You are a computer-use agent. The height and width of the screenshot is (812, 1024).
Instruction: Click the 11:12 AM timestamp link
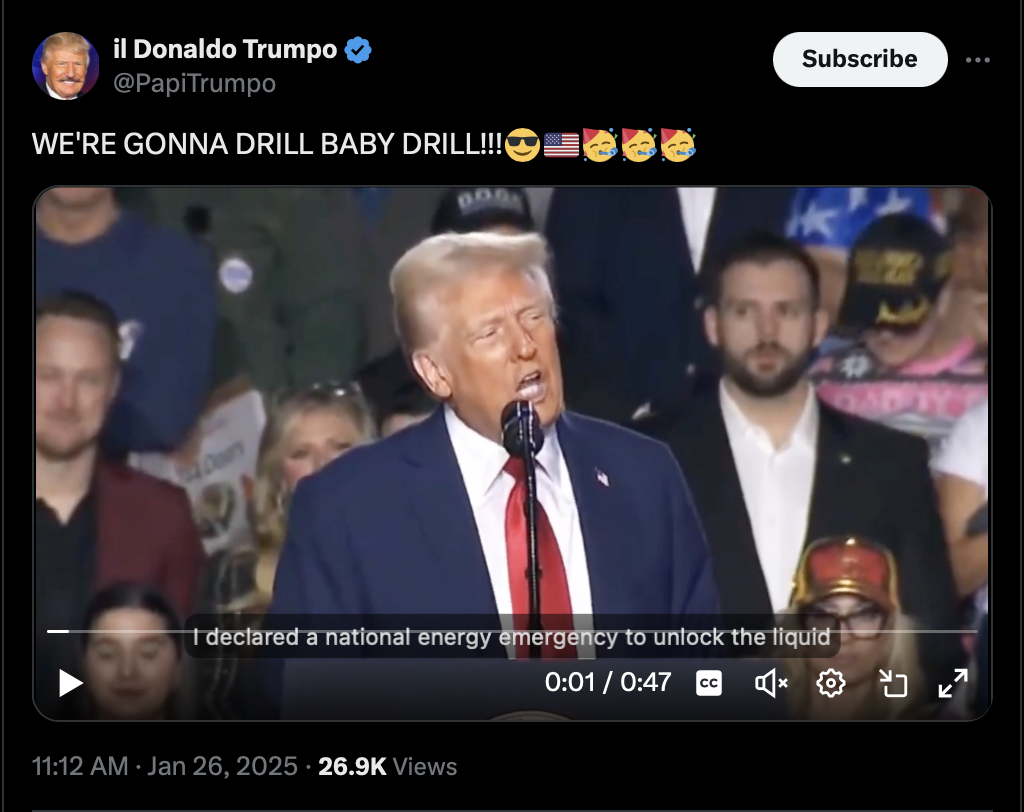coord(80,766)
